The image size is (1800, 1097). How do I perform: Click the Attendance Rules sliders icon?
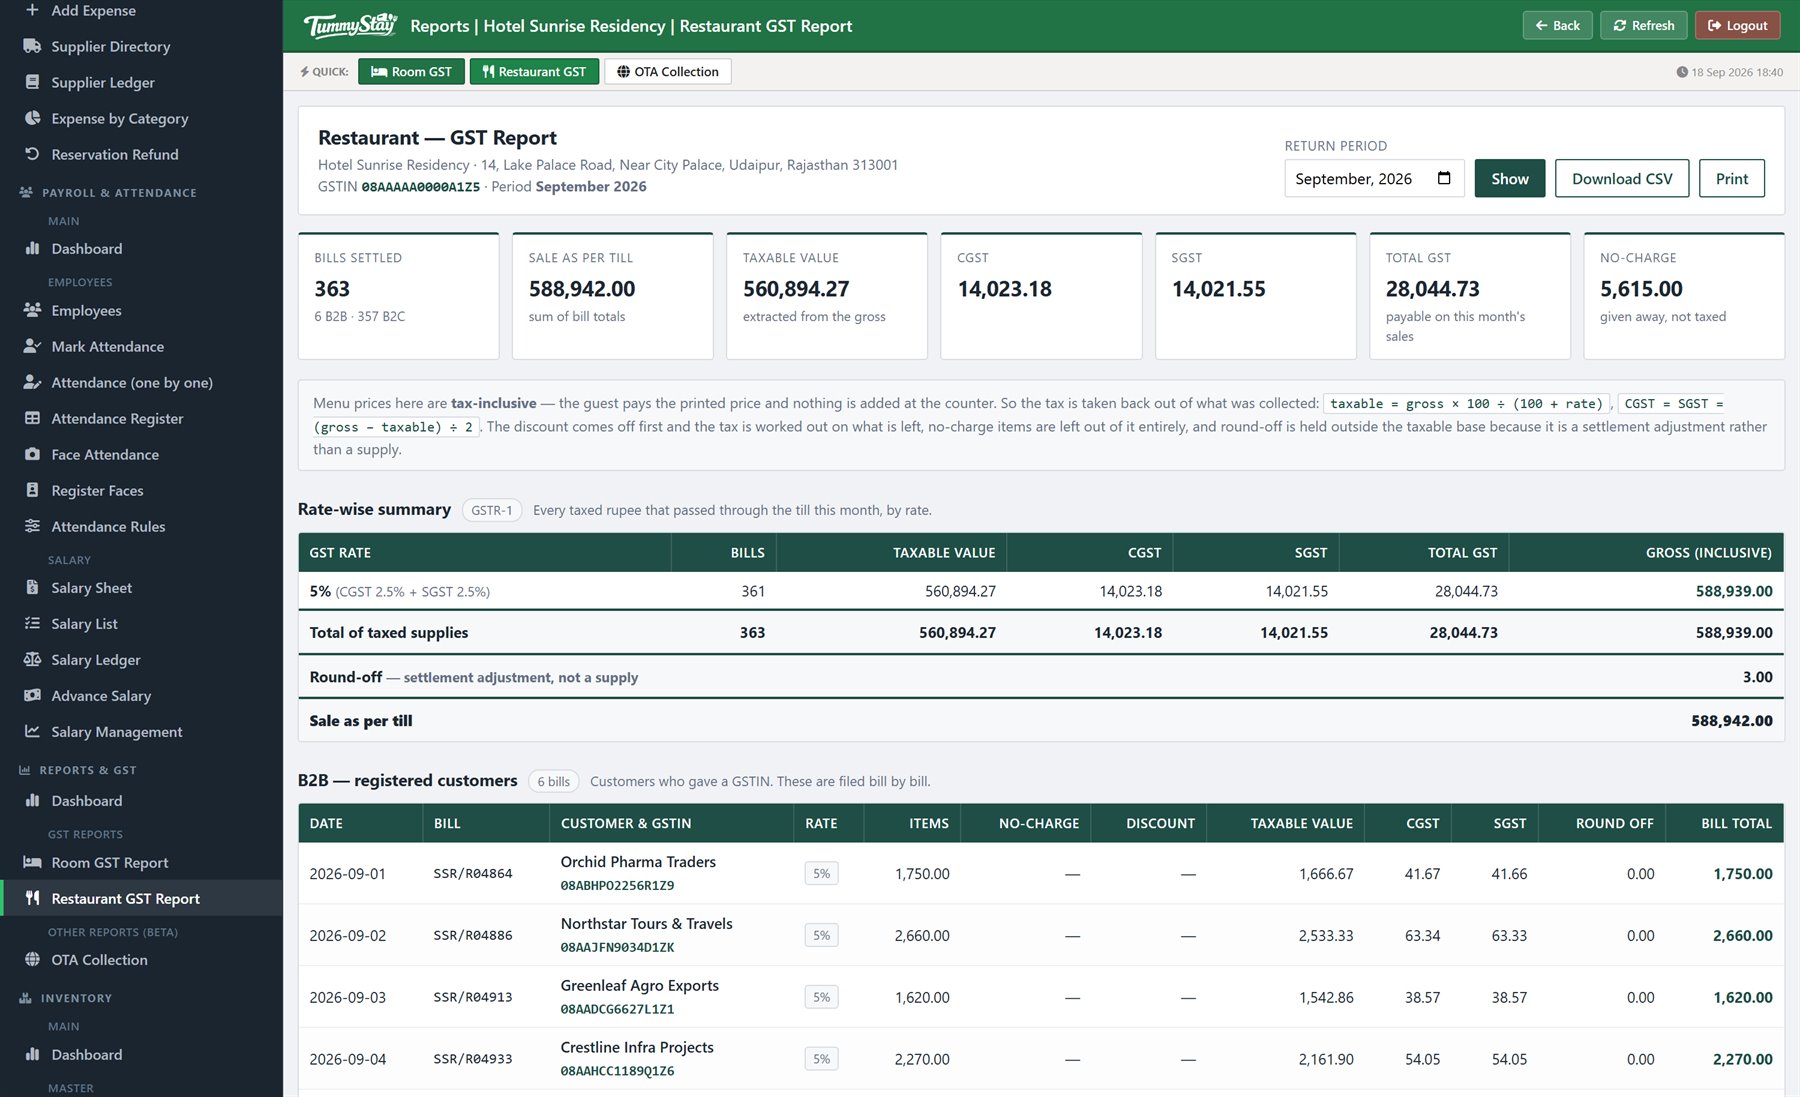click(x=32, y=526)
